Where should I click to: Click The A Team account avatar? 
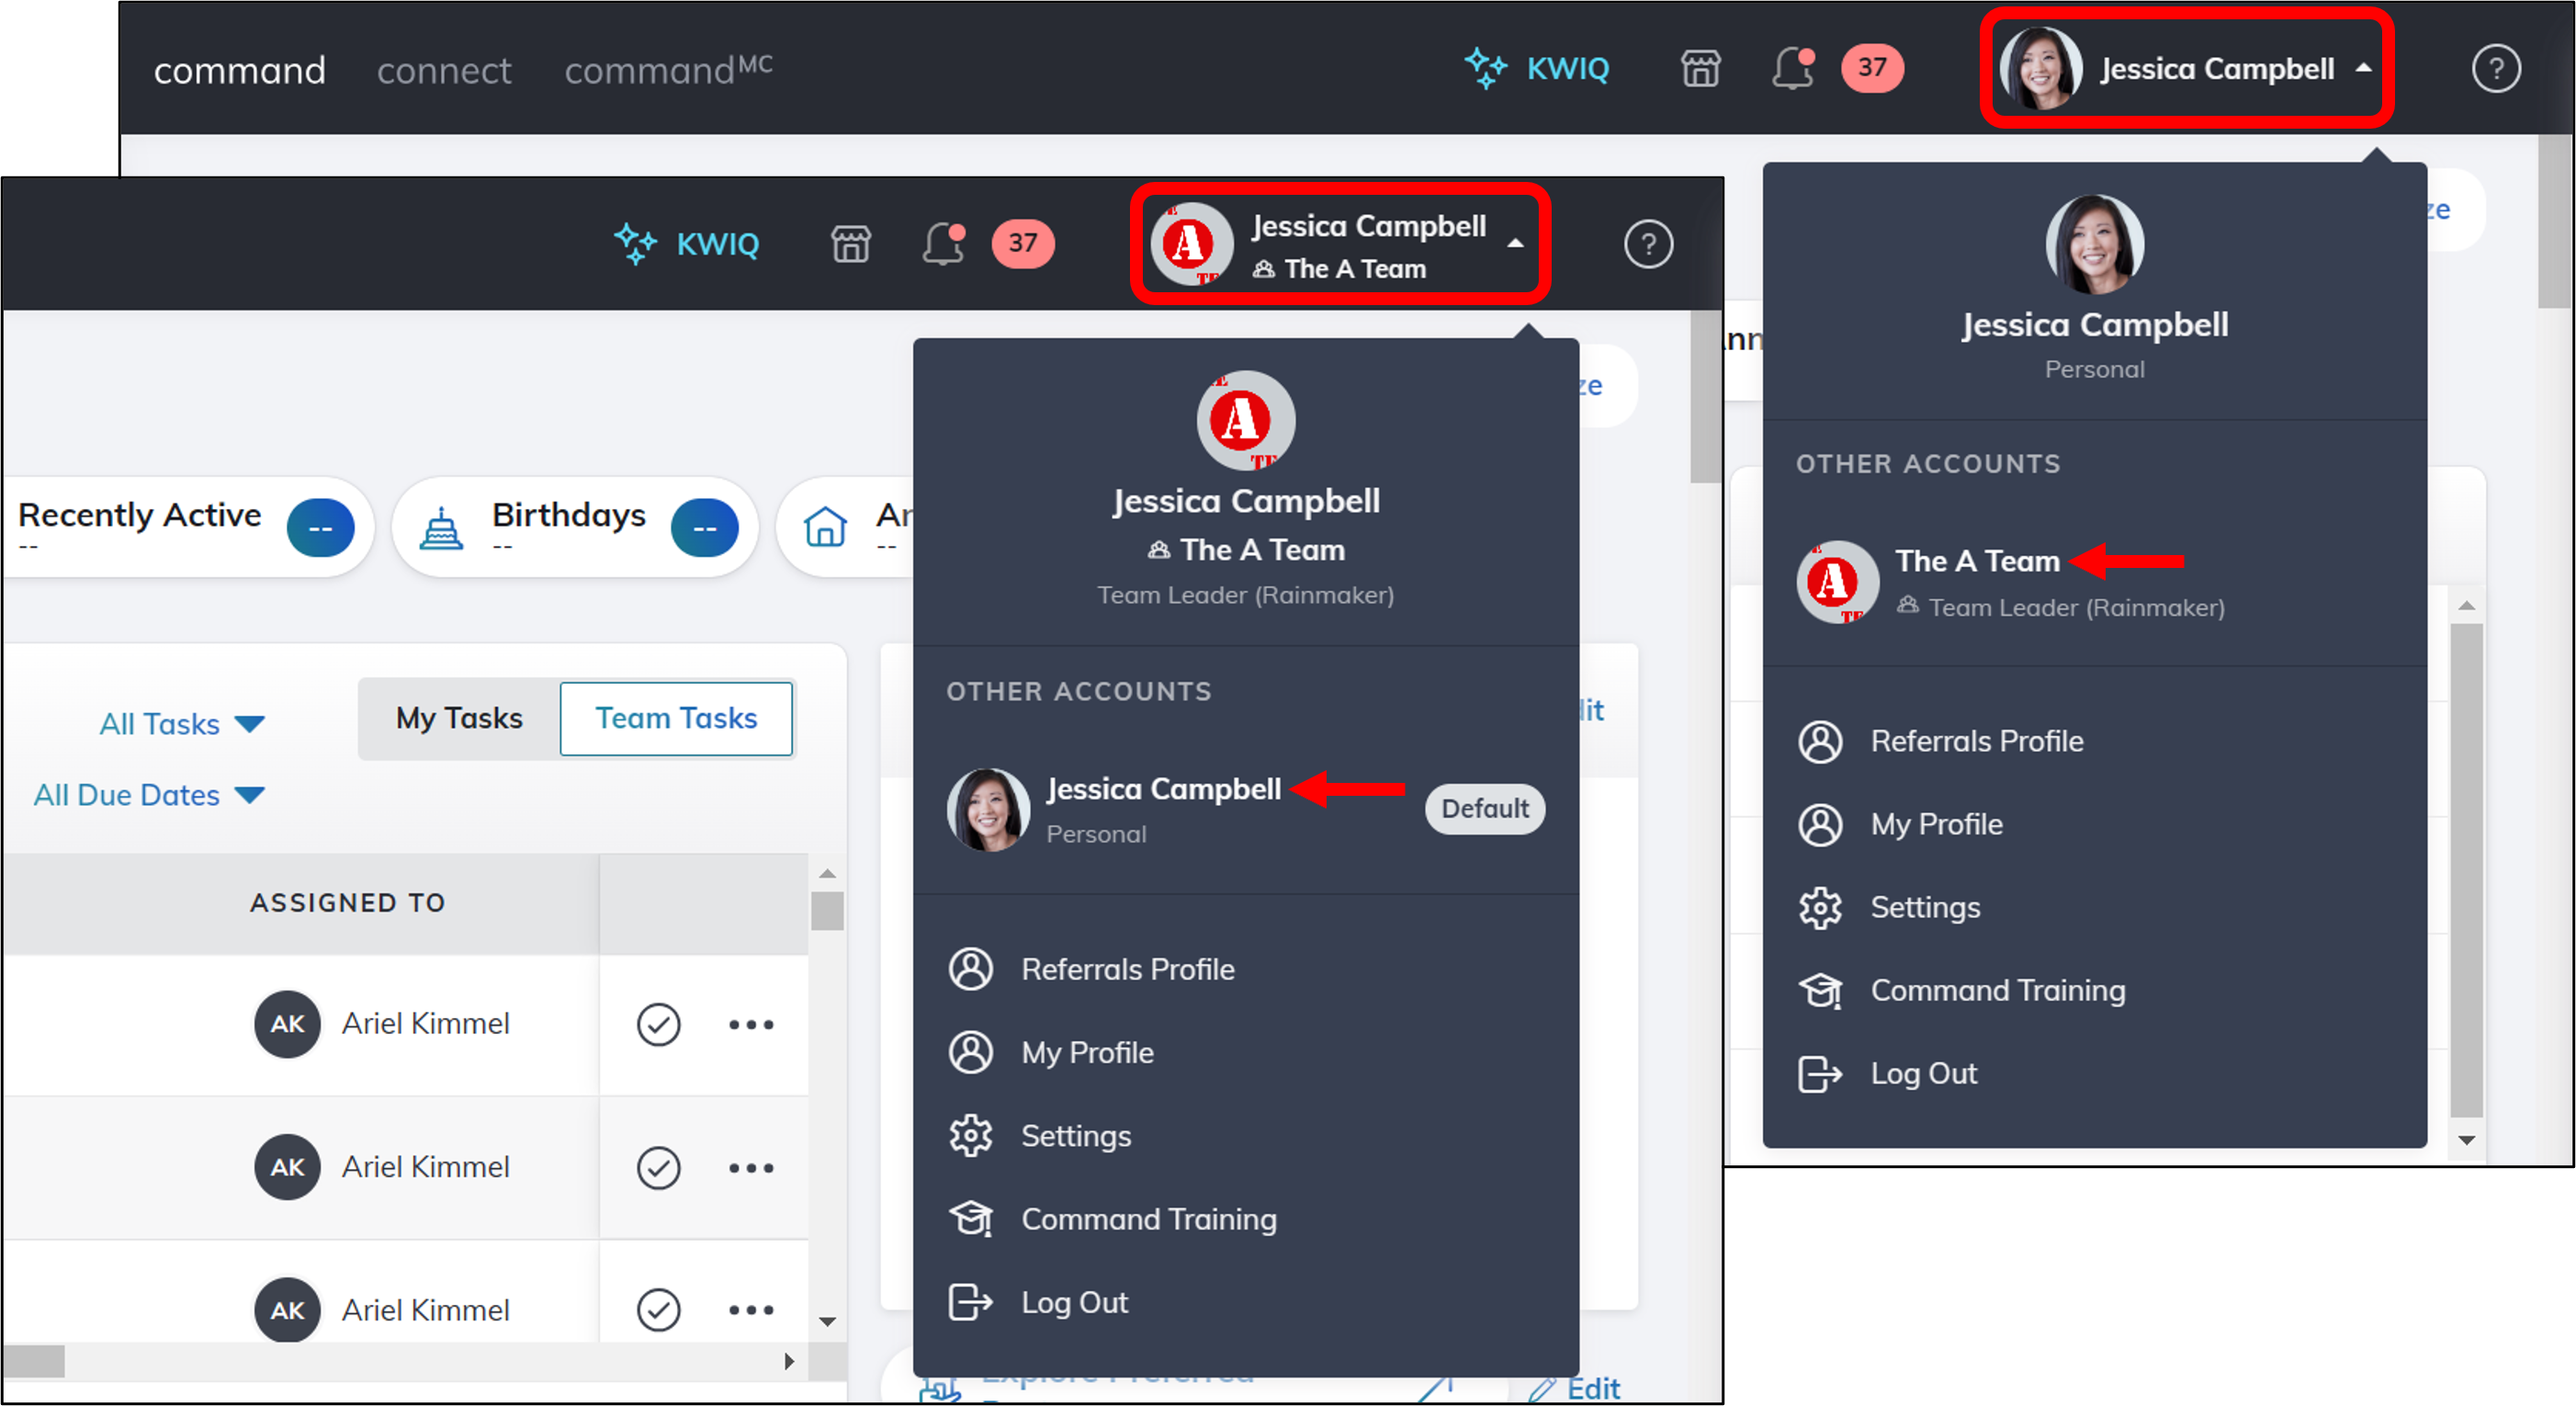pyautogui.click(x=1836, y=582)
